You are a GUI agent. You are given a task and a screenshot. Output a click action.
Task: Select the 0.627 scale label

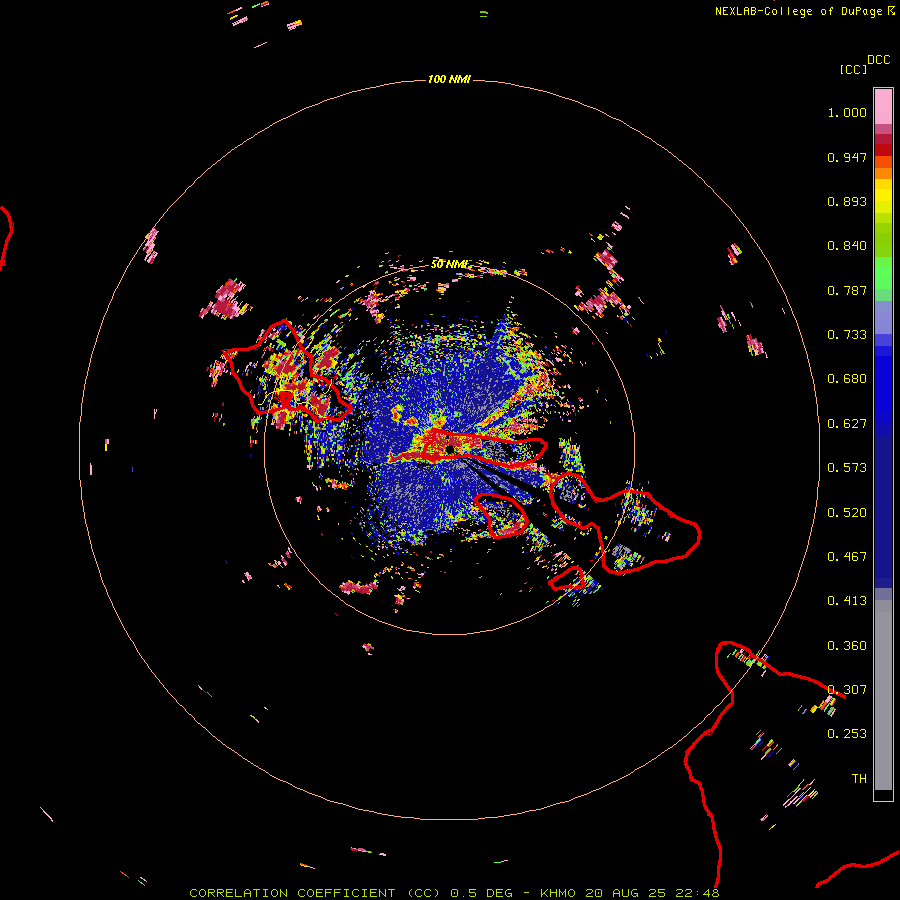click(x=847, y=424)
